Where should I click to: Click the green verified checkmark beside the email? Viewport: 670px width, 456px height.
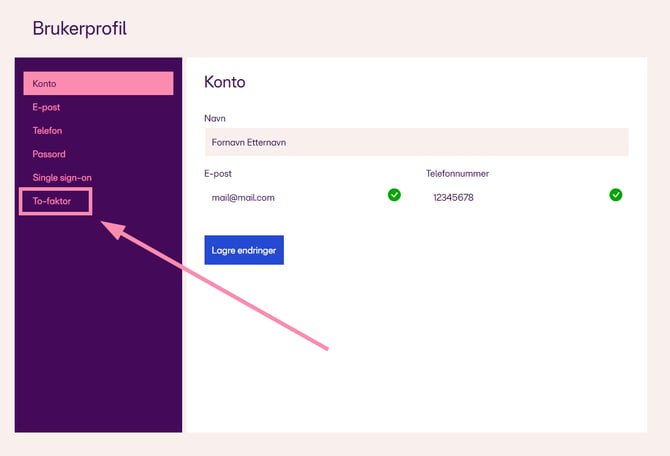pyautogui.click(x=394, y=195)
